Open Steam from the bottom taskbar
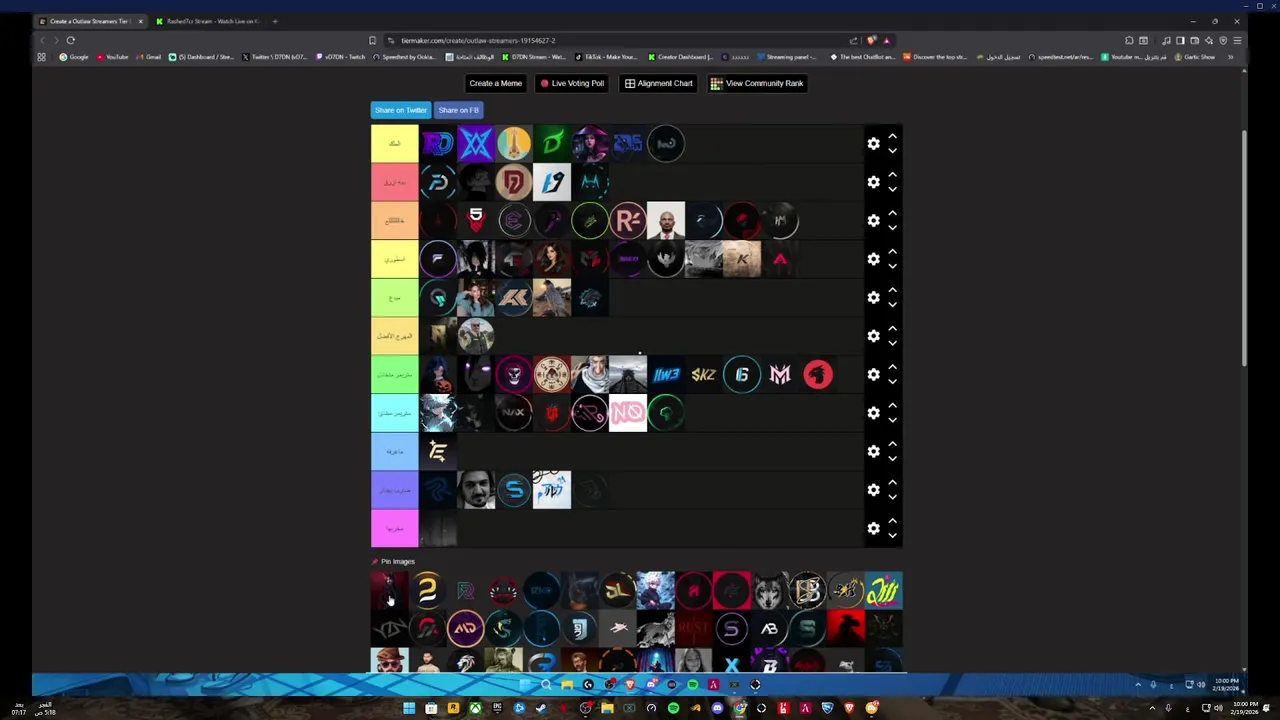This screenshot has height=720, width=1280. click(541, 708)
